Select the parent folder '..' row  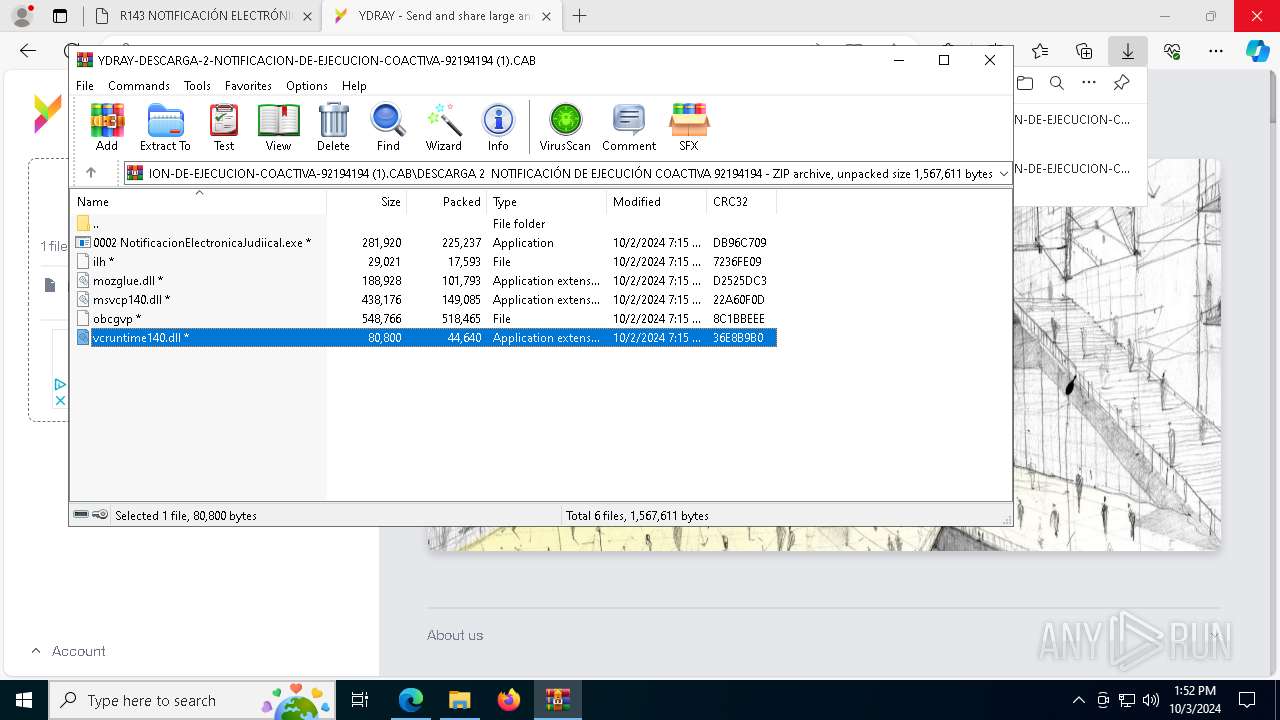coord(424,224)
